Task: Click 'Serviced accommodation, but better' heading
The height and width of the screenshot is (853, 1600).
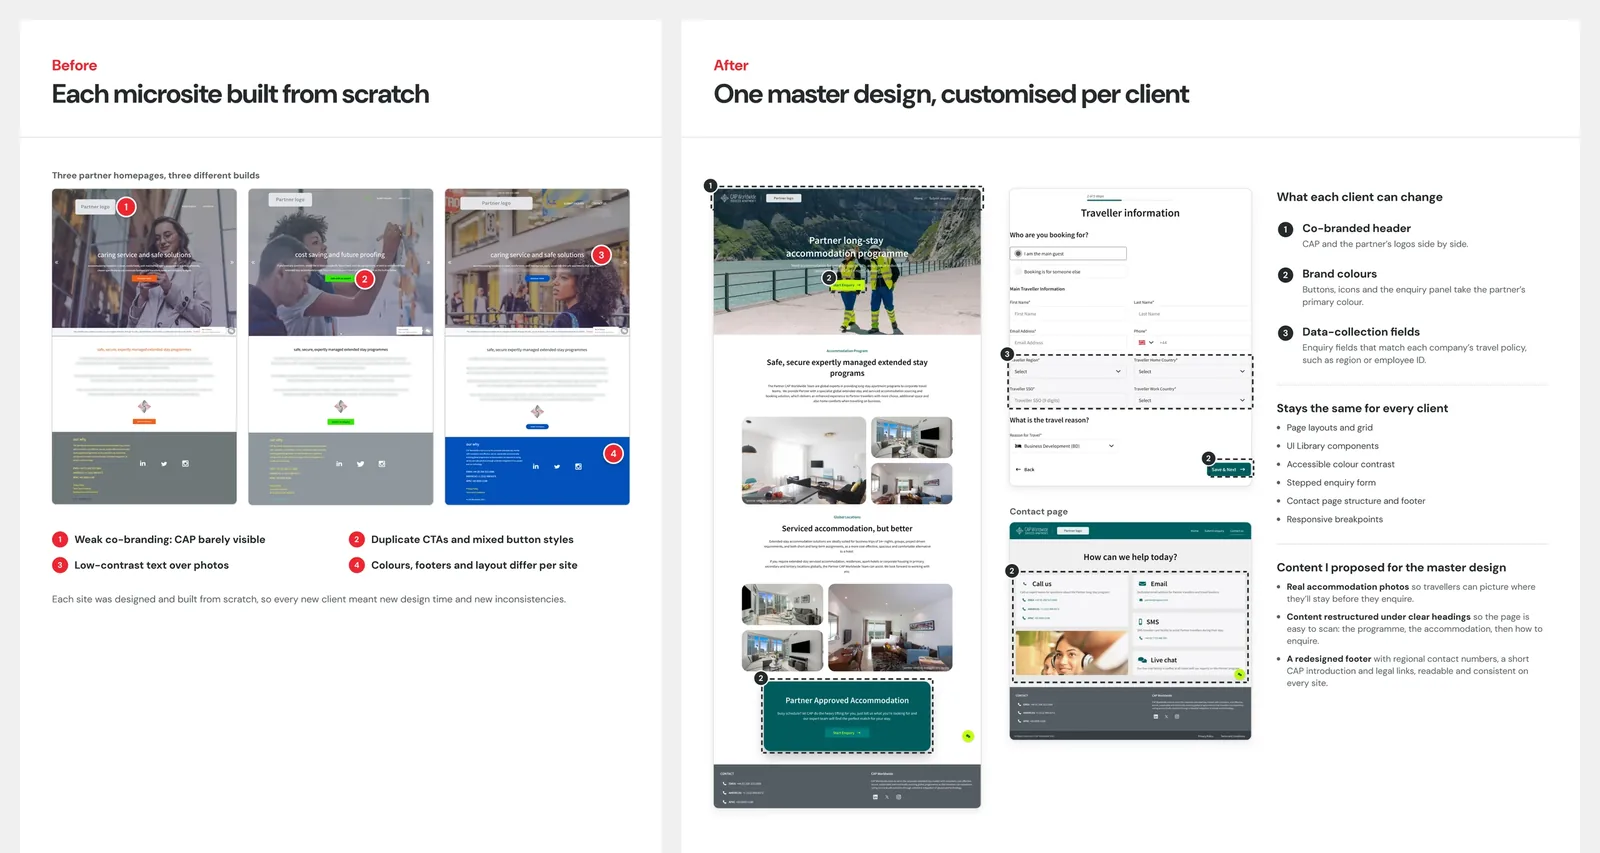Action: (847, 528)
